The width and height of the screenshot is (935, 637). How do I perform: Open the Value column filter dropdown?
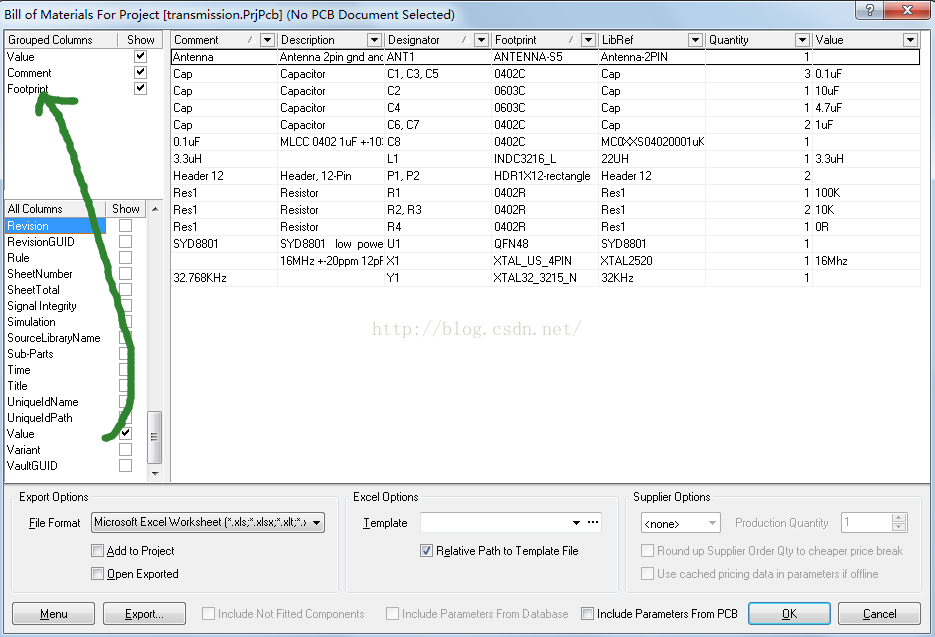(x=910, y=40)
